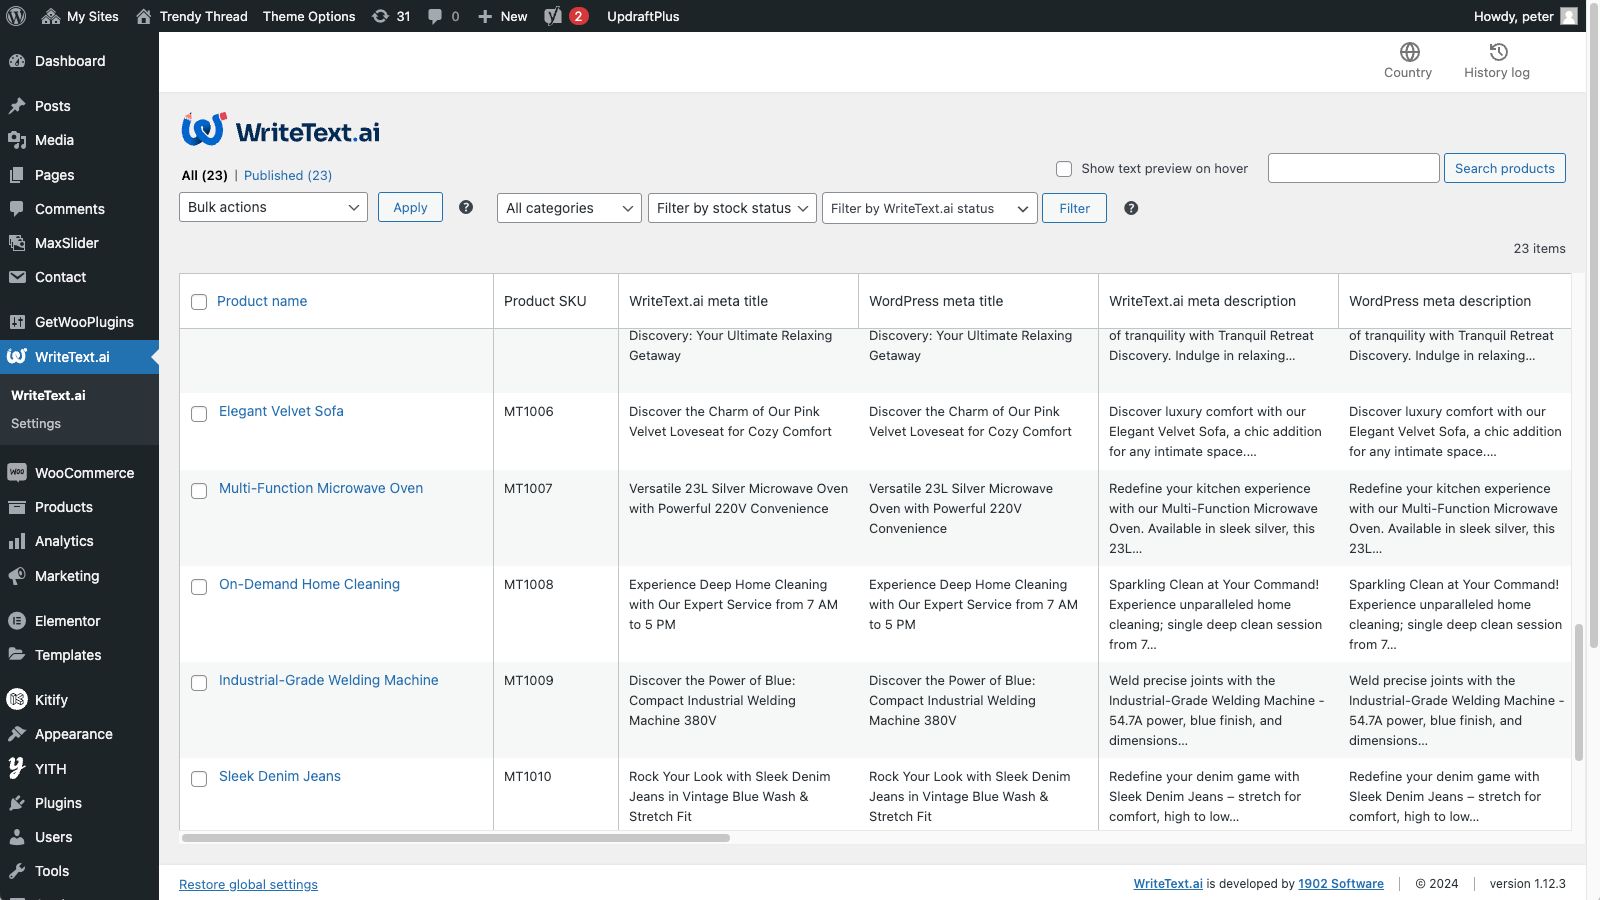Open the Country globe icon
The width and height of the screenshot is (1600, 900).
pos(1408,53)
